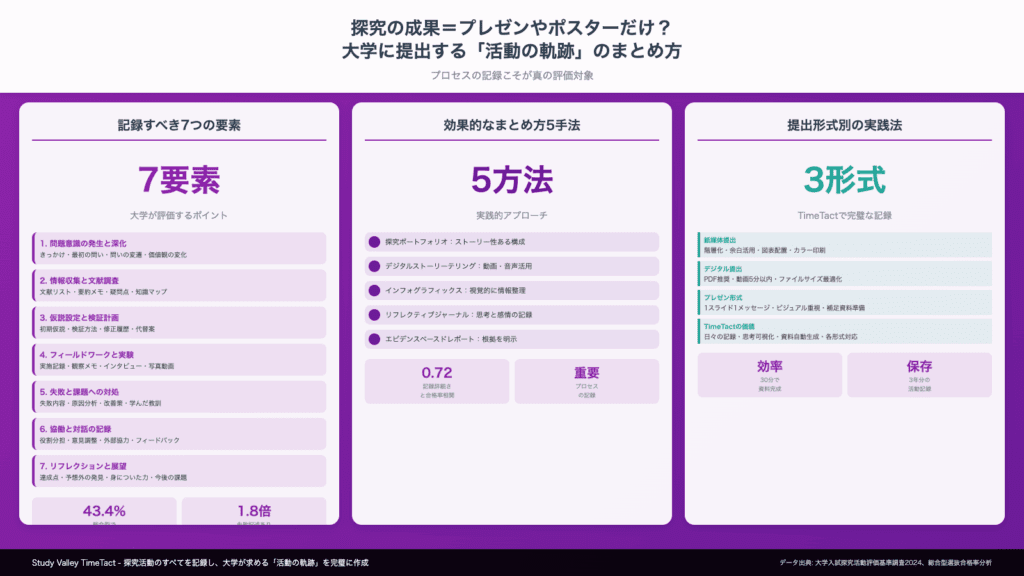Open the 3. 仮説設定と検証計画 item

pyautogui.click(x=179, y=322)
